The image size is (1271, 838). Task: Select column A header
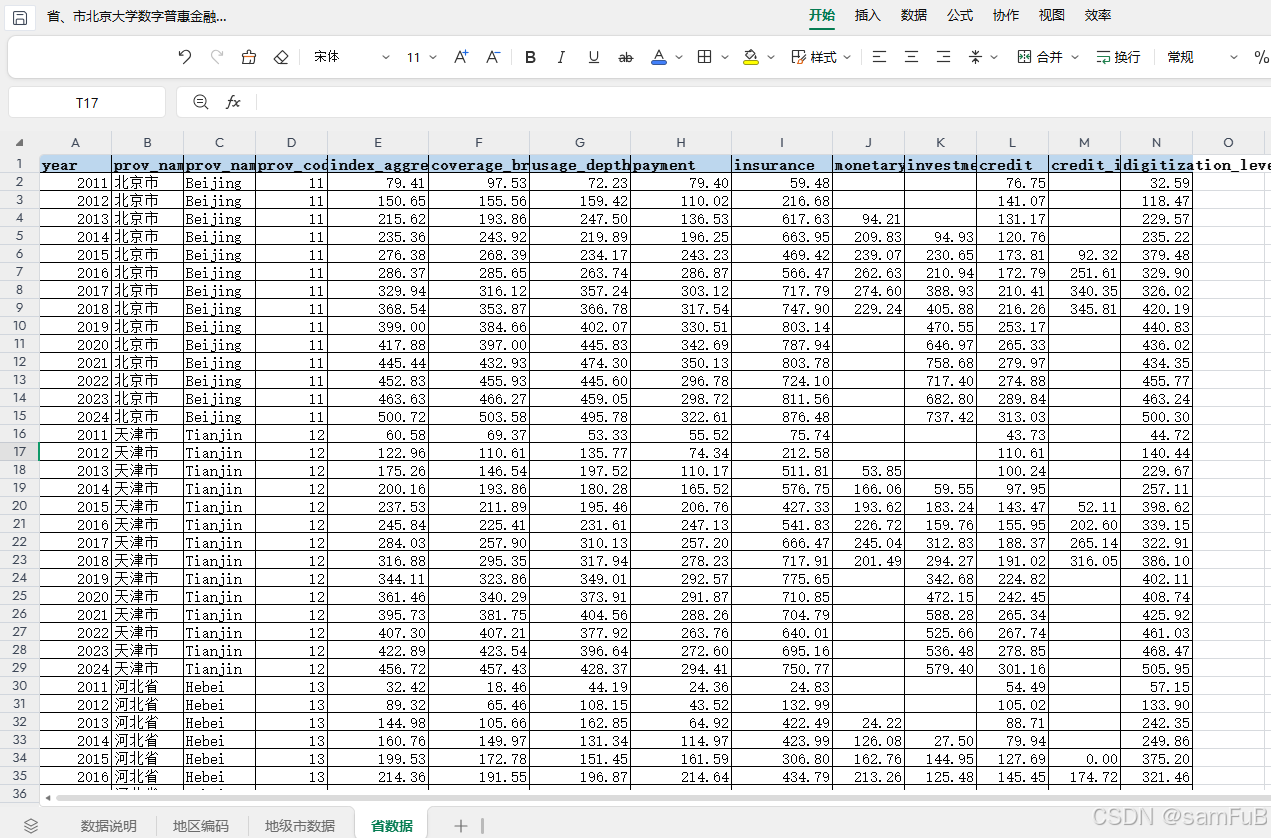[75, 143]
